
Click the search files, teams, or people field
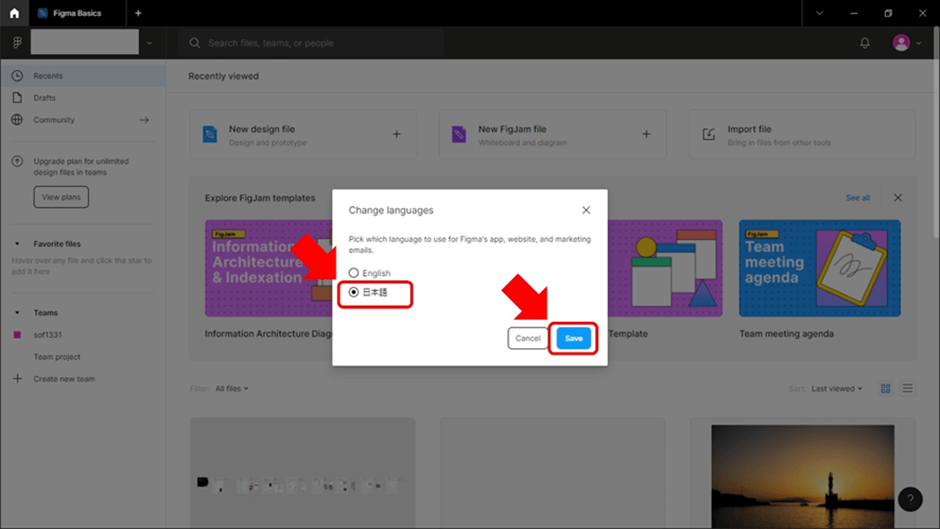pyautogui.click(x=312, y=43)
